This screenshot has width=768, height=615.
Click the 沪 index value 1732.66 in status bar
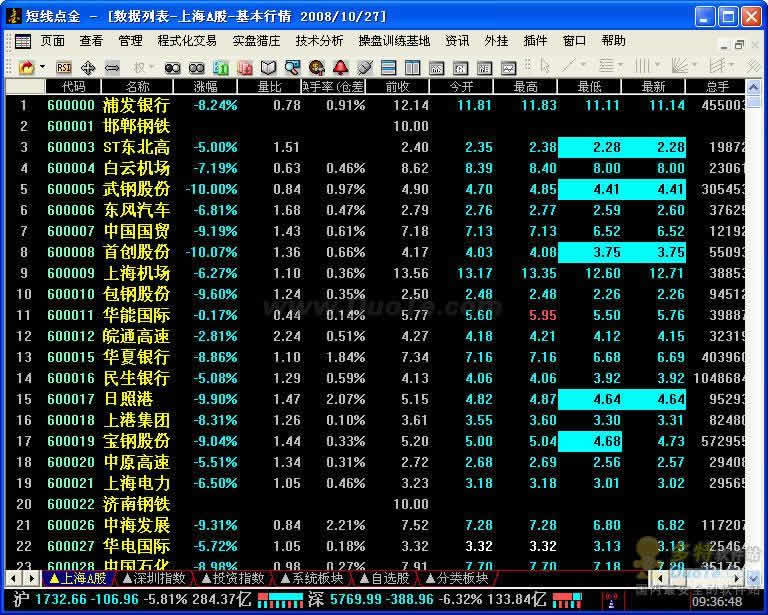(61, 599)
